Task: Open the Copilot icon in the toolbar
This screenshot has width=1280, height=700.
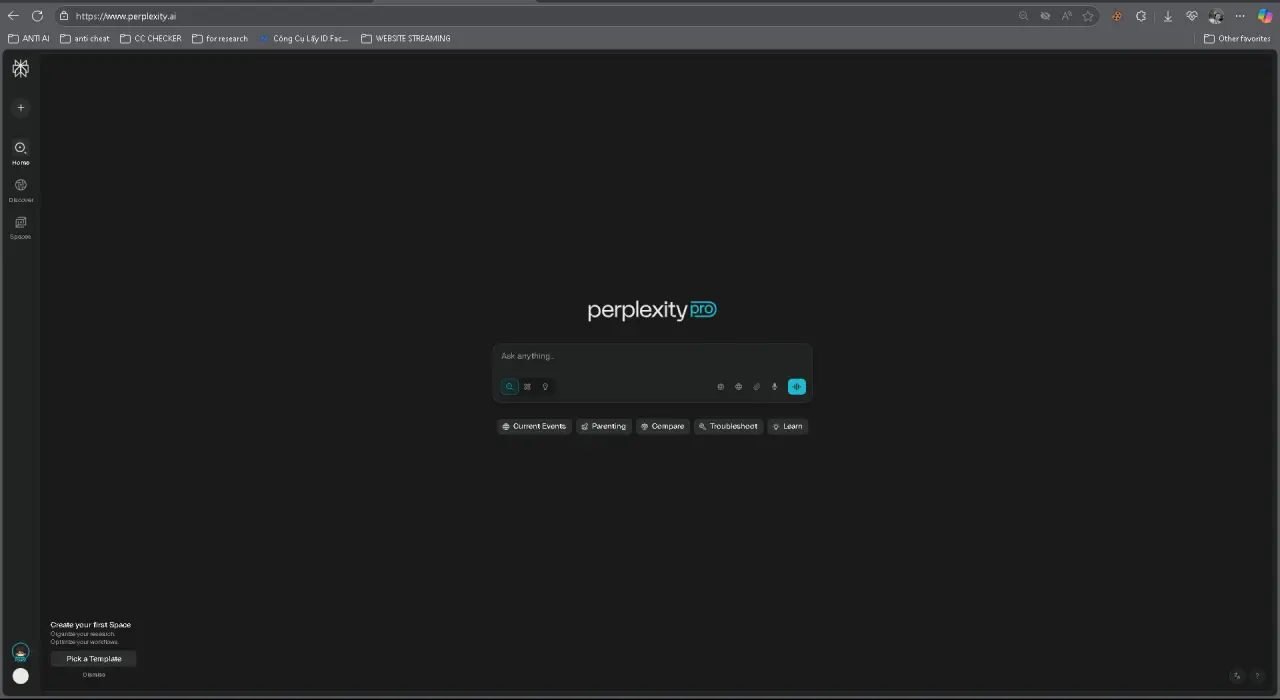Action: 1265,16
